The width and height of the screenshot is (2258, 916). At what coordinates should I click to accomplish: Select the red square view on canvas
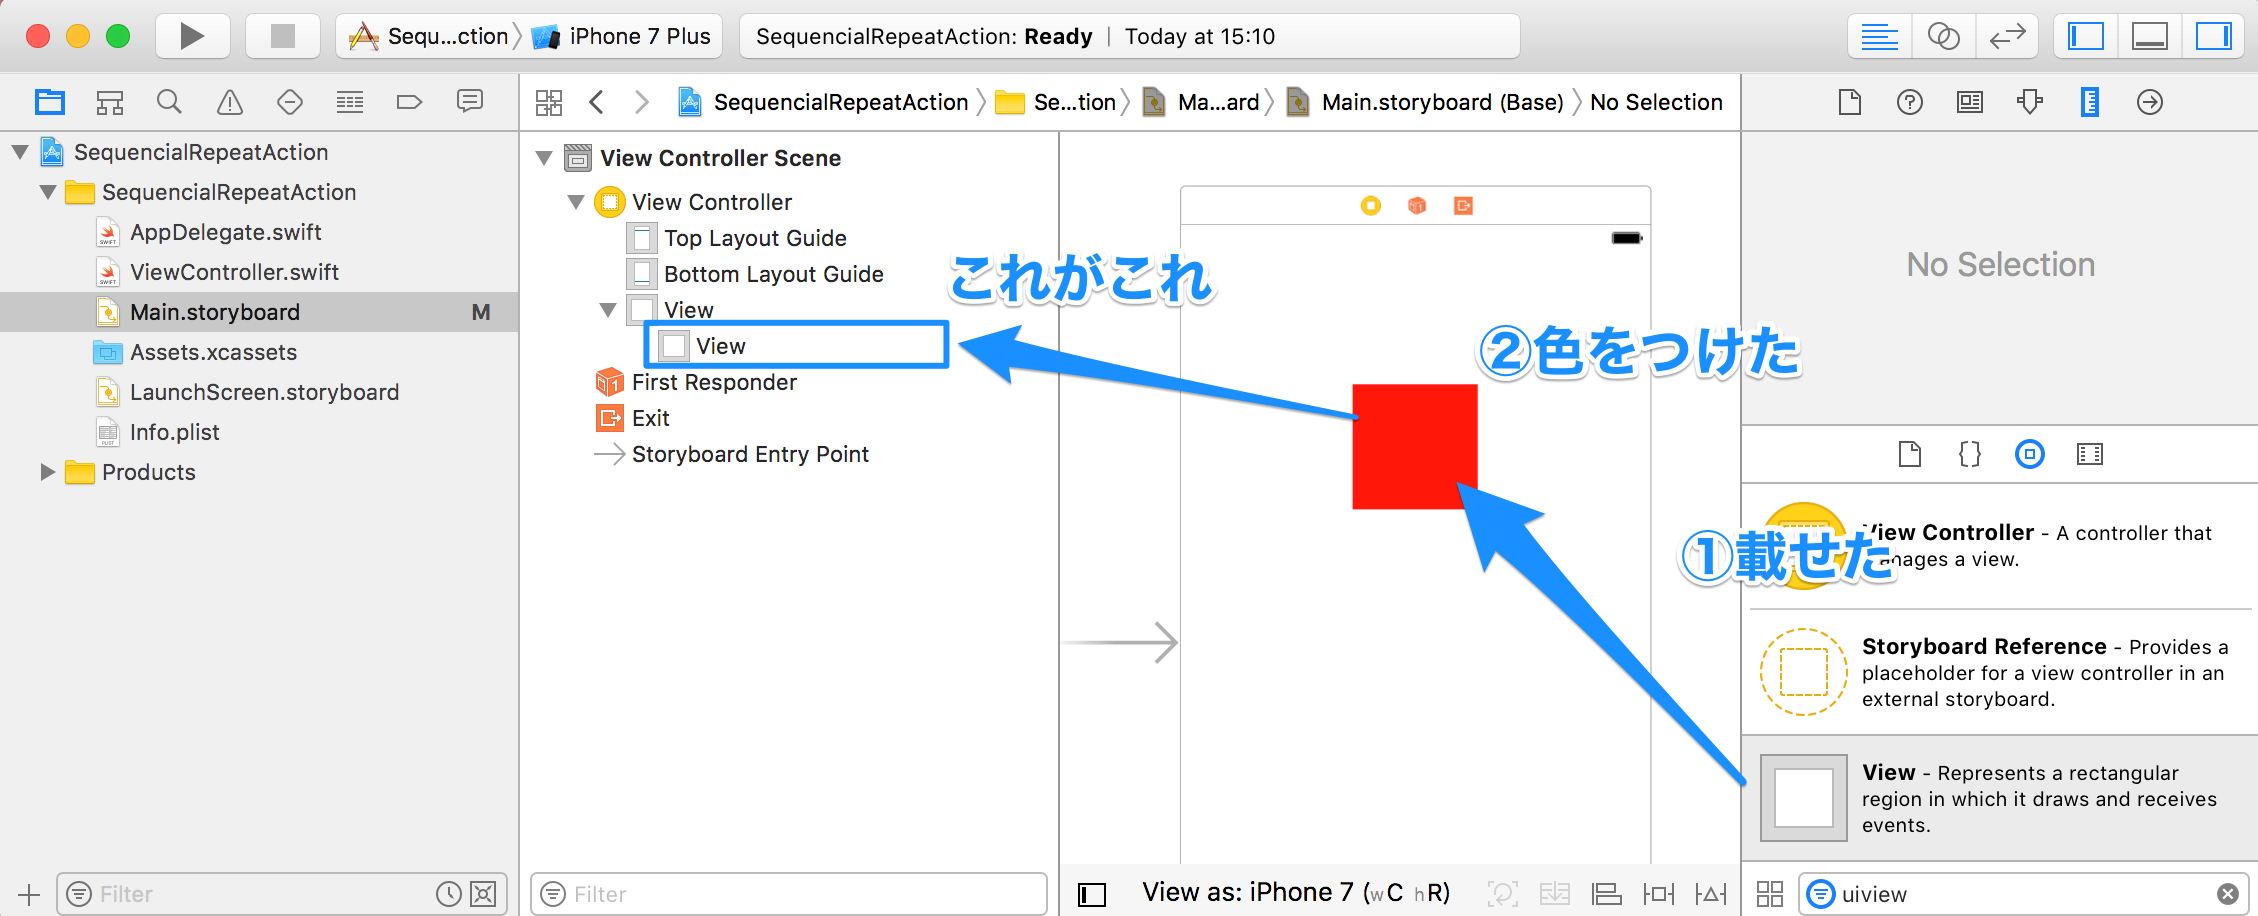point(1415,447)
